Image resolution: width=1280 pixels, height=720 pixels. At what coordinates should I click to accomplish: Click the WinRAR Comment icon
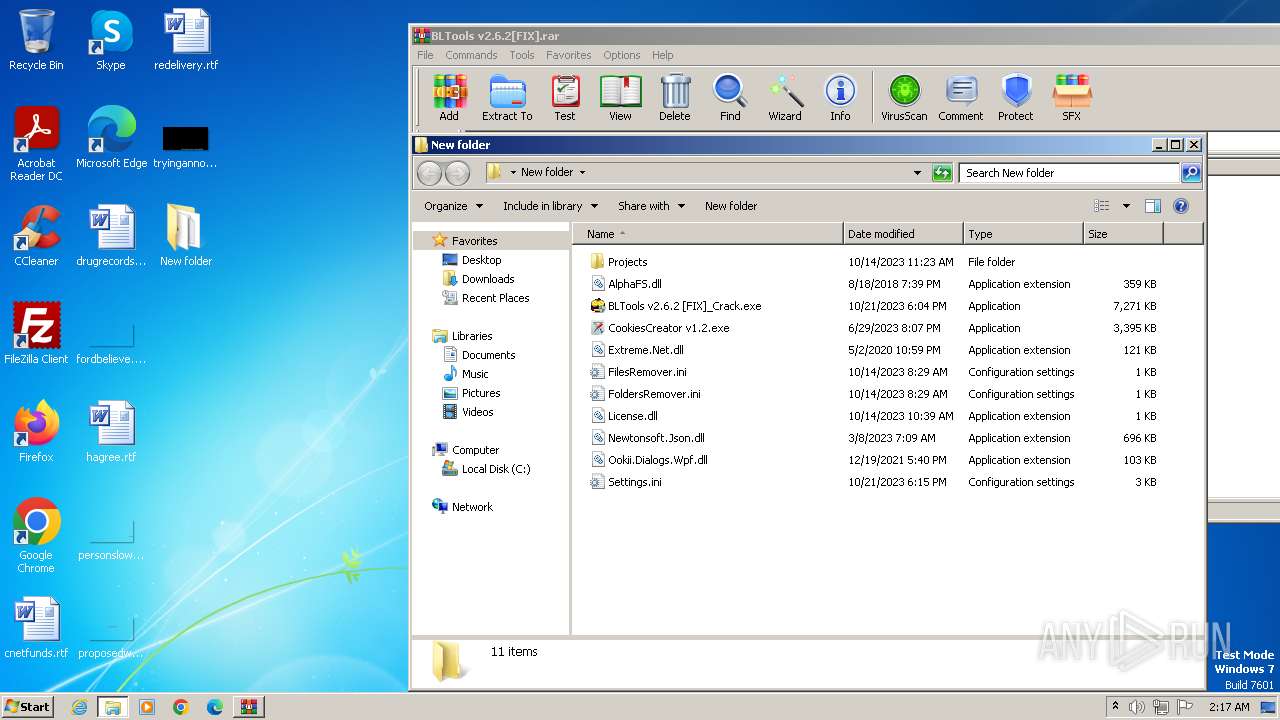click(961, 98)
